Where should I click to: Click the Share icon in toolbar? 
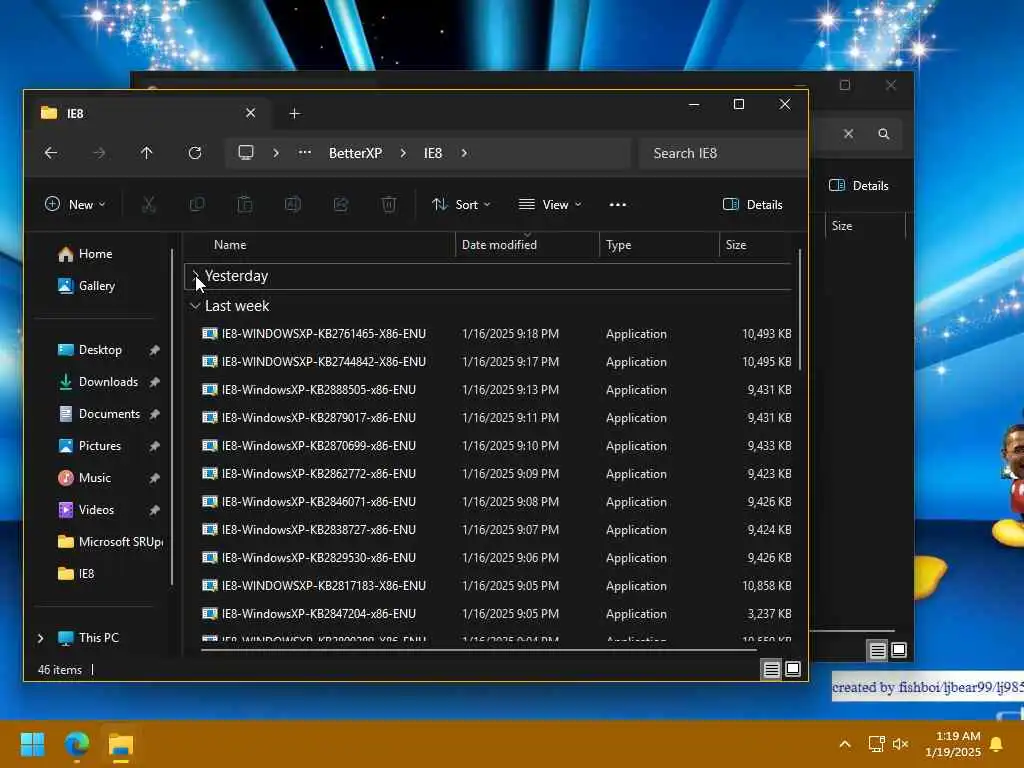[341, 204]
